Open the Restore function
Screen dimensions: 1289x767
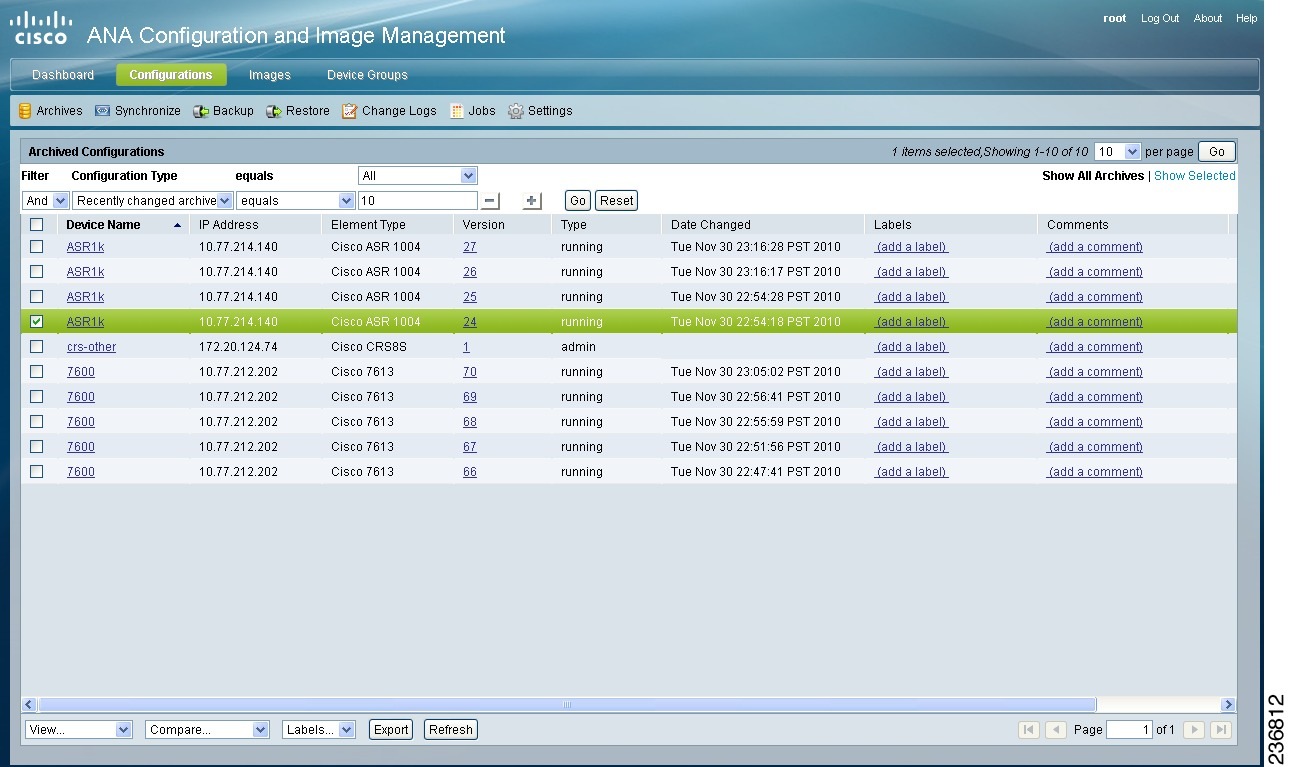click(297, 111)
